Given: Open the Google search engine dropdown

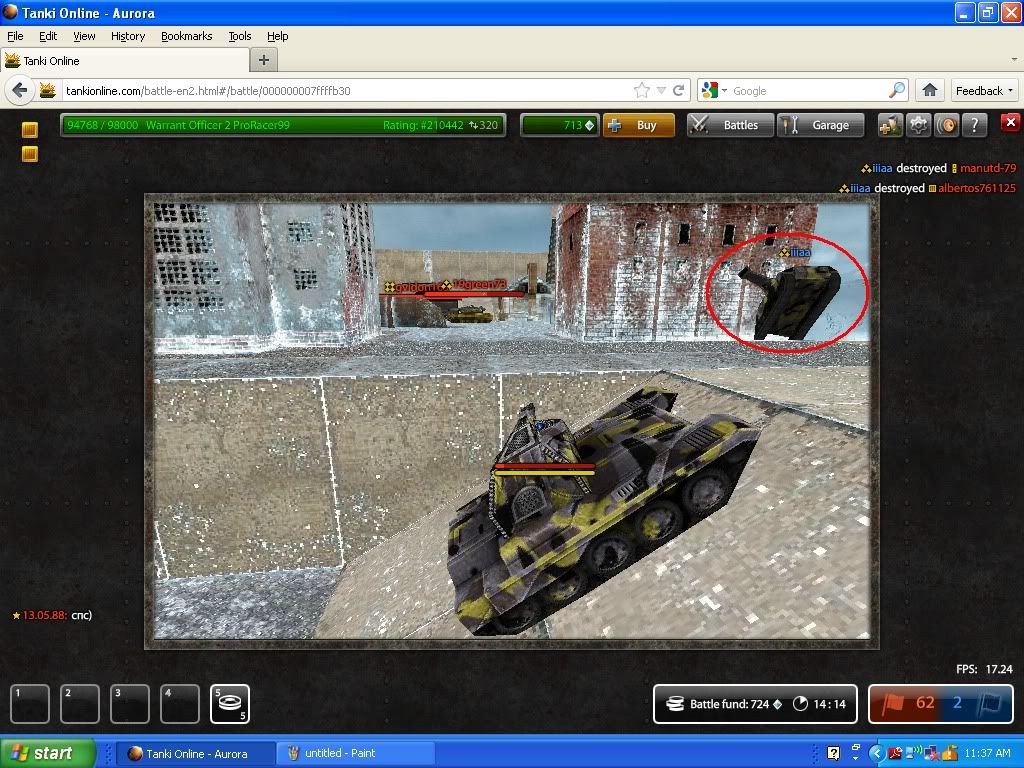Looking at the screenshot, I should coord(716,90).
